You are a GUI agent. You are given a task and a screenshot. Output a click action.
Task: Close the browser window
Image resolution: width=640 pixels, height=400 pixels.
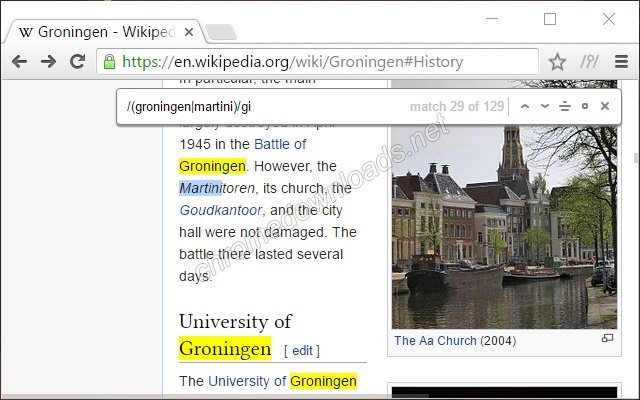click(x=609, y=19)
